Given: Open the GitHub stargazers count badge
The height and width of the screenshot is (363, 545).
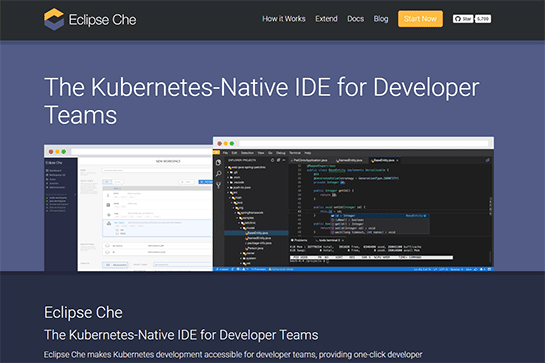Looking at the screenshot, I should 483,19.
